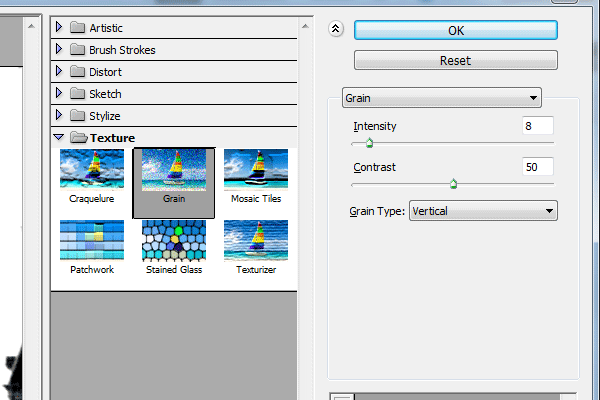Expand the Artistic filter category

pyautogui.click(x=59, y=27)
